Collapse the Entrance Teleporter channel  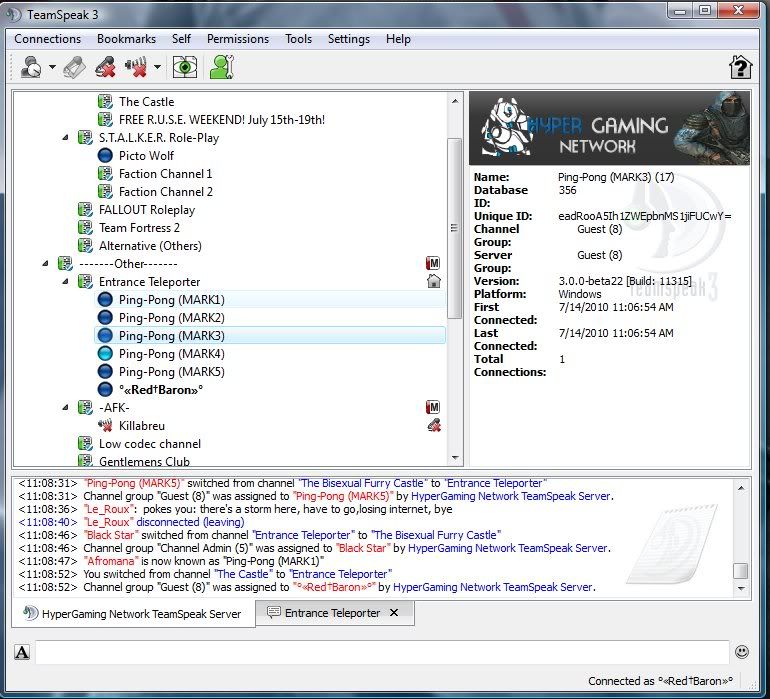pos(65,281)
